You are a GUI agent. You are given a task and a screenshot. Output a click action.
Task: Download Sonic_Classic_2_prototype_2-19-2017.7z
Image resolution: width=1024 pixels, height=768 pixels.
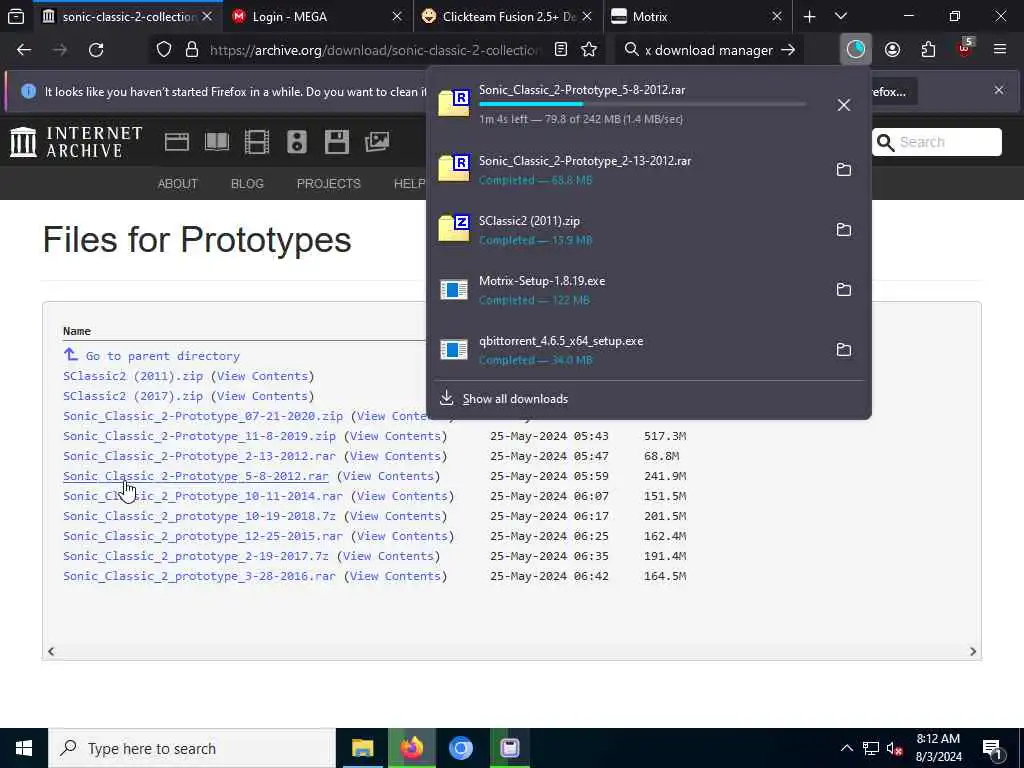pos(196,556)
